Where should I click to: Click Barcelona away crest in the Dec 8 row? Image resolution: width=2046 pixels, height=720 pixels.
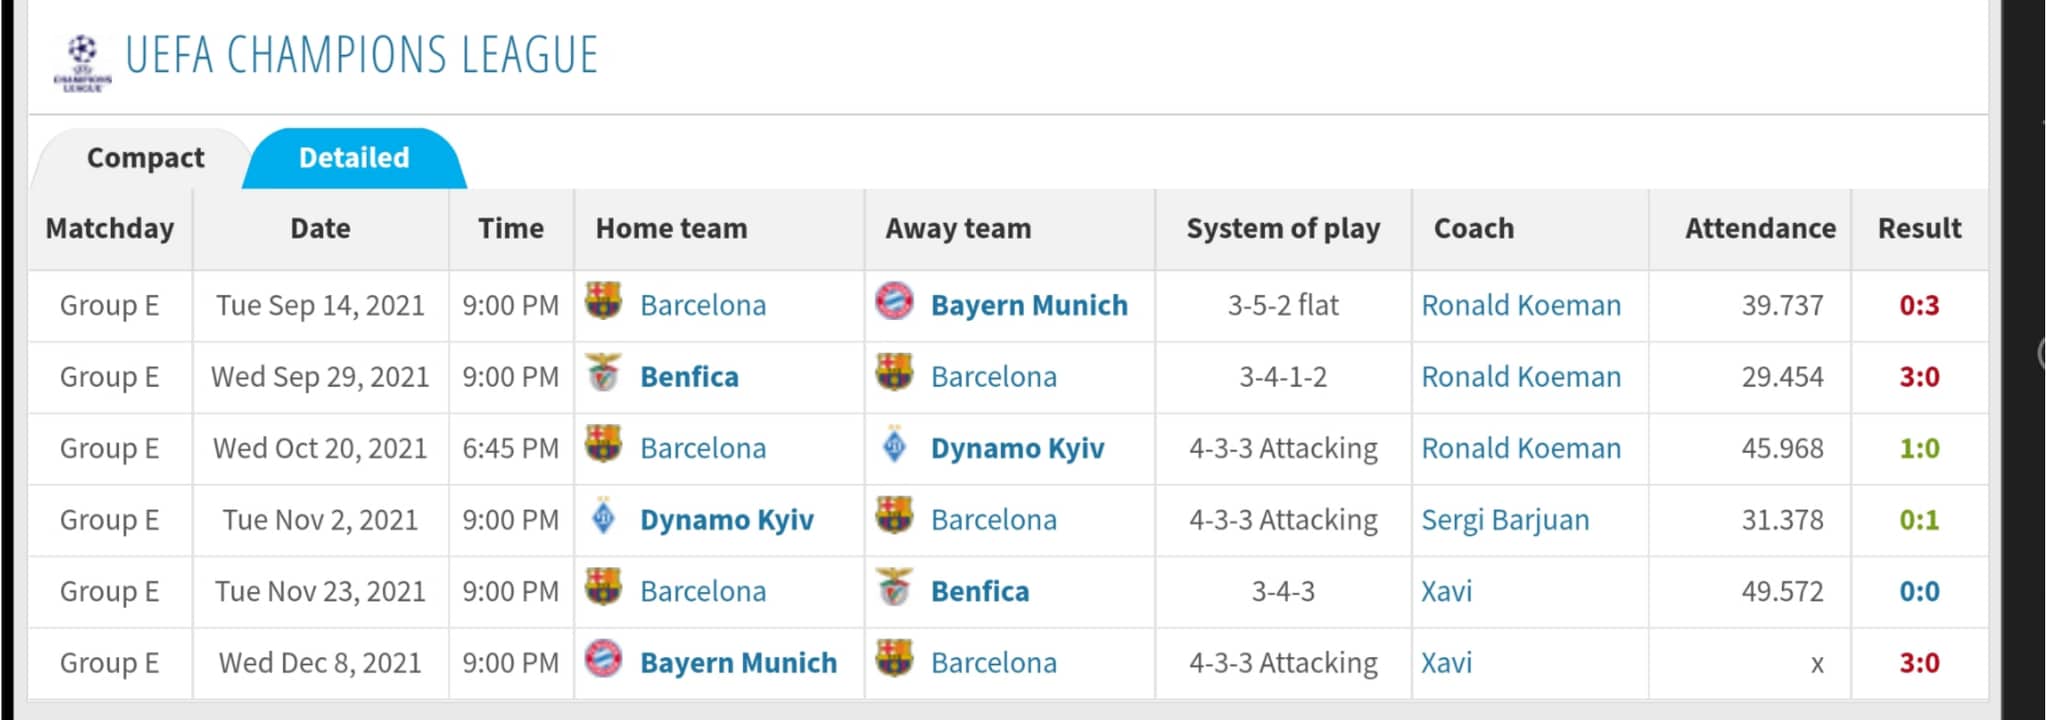894,659
